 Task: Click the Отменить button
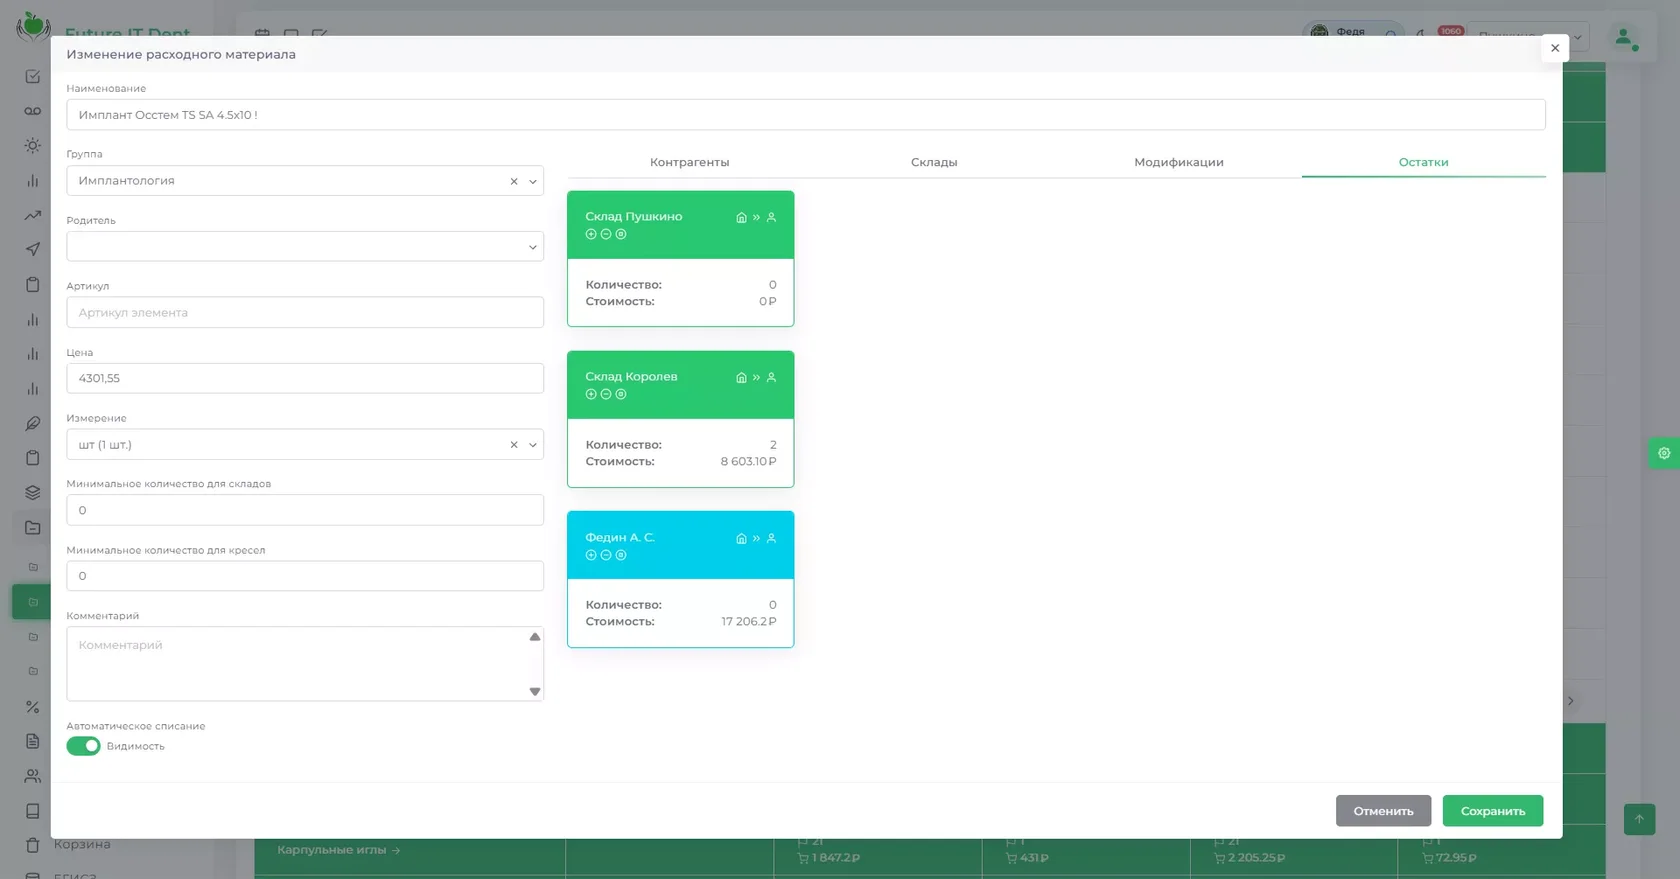click(x=1383, y=811)
